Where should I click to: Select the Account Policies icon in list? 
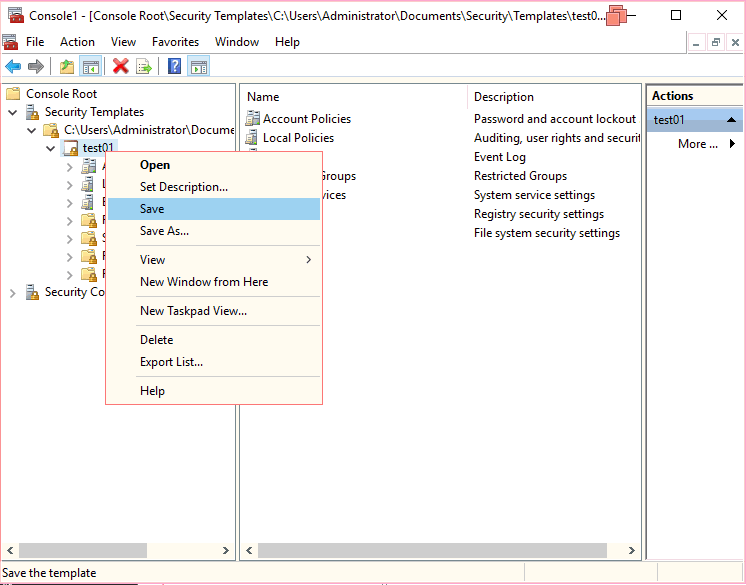(x=253, y=119)
